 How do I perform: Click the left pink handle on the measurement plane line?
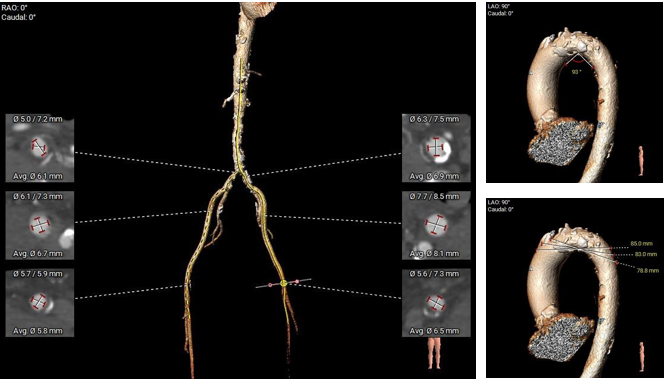tap(270, 285)
